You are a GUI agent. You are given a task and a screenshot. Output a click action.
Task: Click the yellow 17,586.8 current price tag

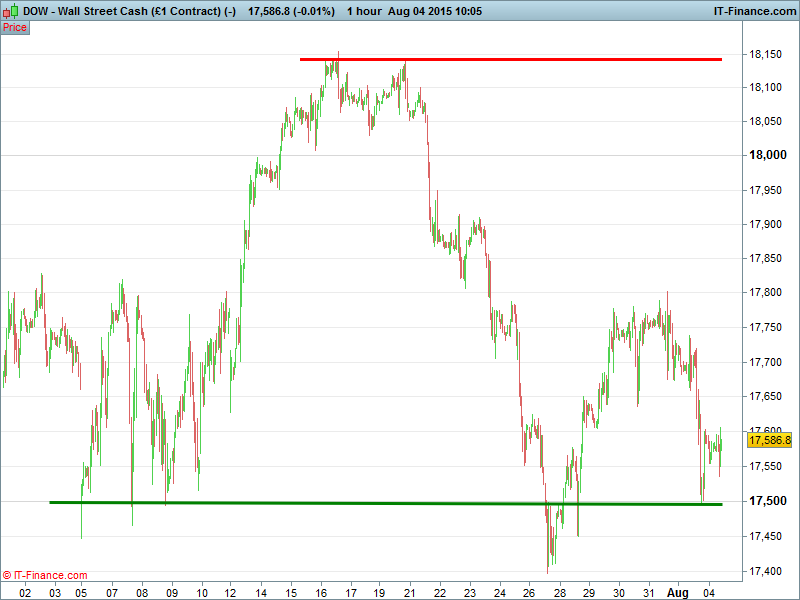tap(769, 440)
